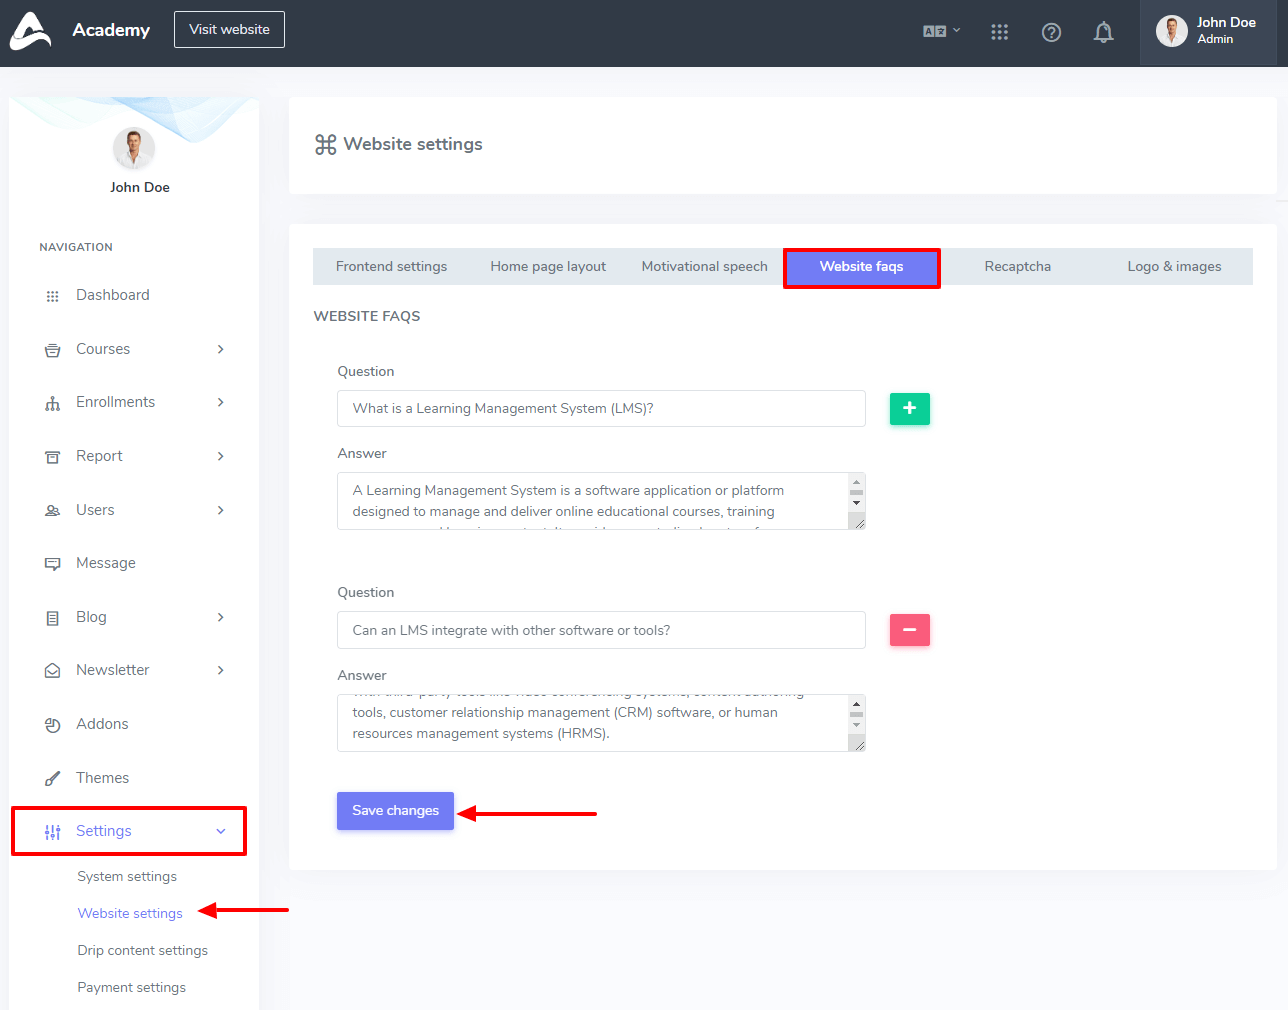Select the Home page layout tab
Screen dimensions: 1288x1010
pos(548,267)
